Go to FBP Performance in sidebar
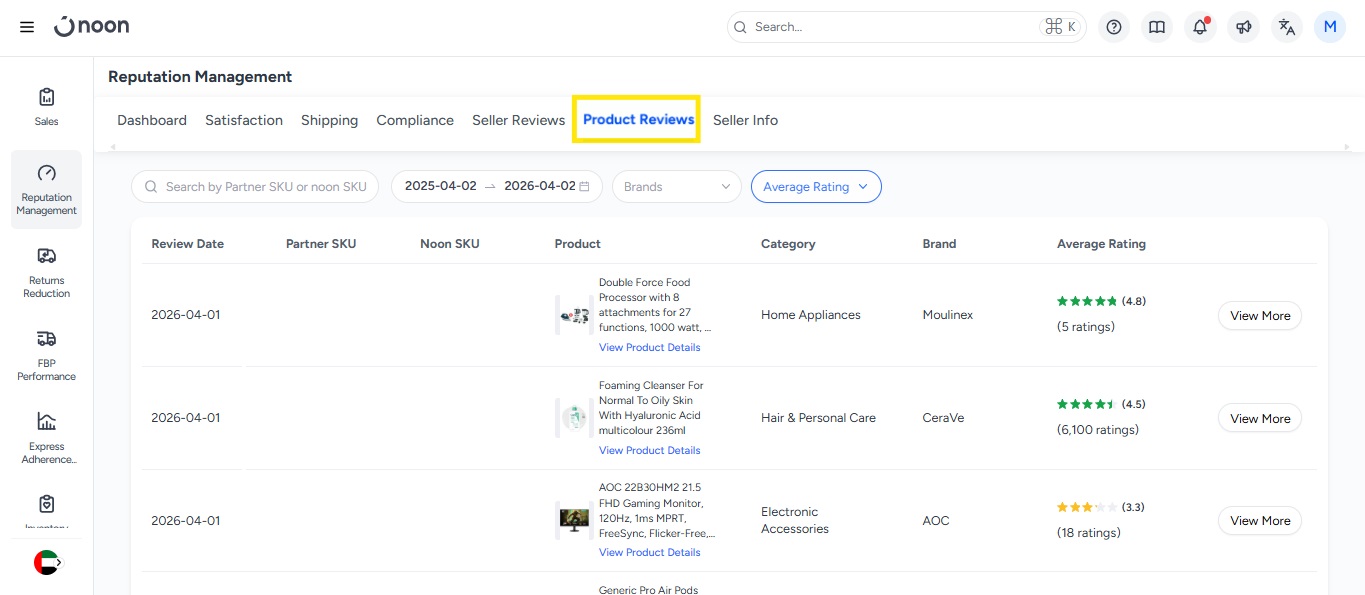1365x595 pixels. point(46,356)
